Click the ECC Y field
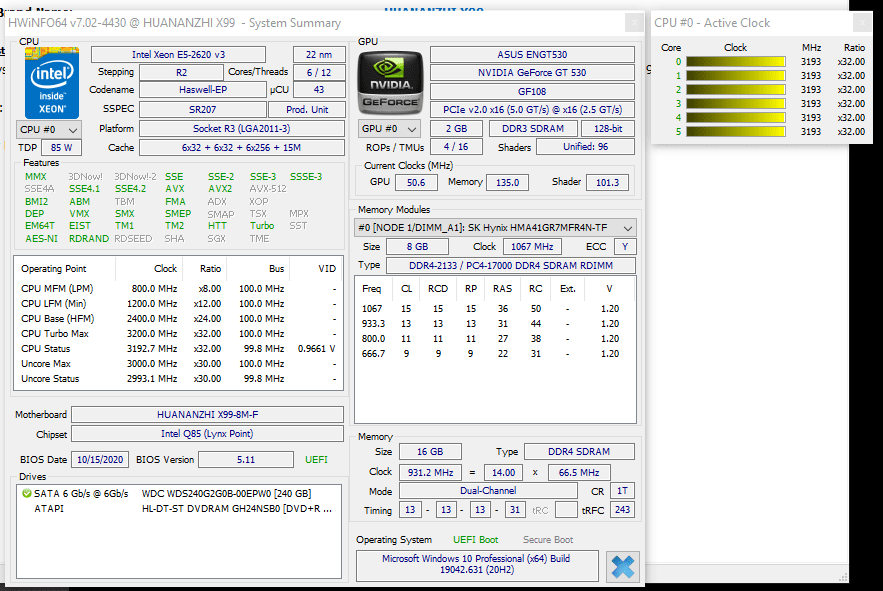The image size is (883, 591). 625,247
